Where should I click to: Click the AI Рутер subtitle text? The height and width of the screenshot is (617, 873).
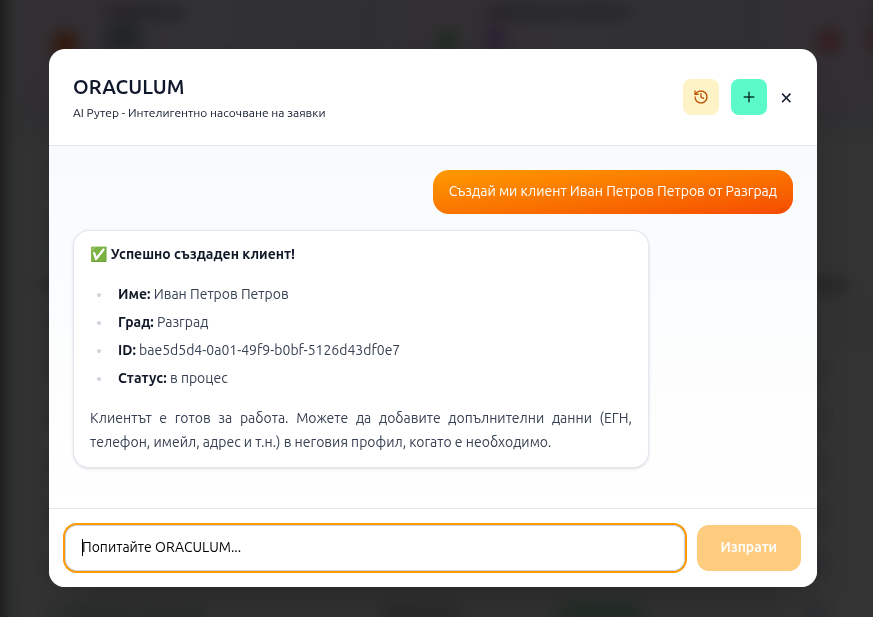(197, 113)
